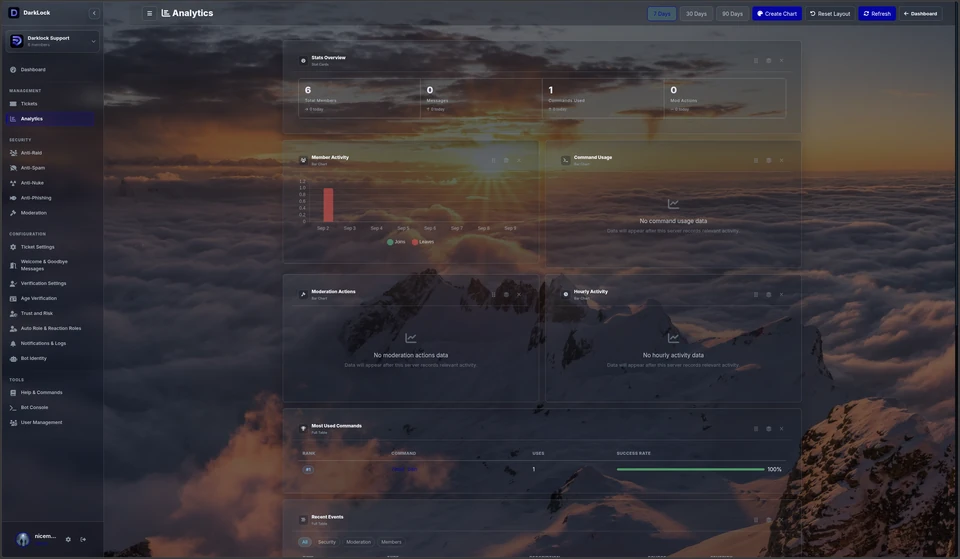Viewport: 960px width, 559px height.
Task: Close the Stats Overview widget
Action: (x=781, y=61)
